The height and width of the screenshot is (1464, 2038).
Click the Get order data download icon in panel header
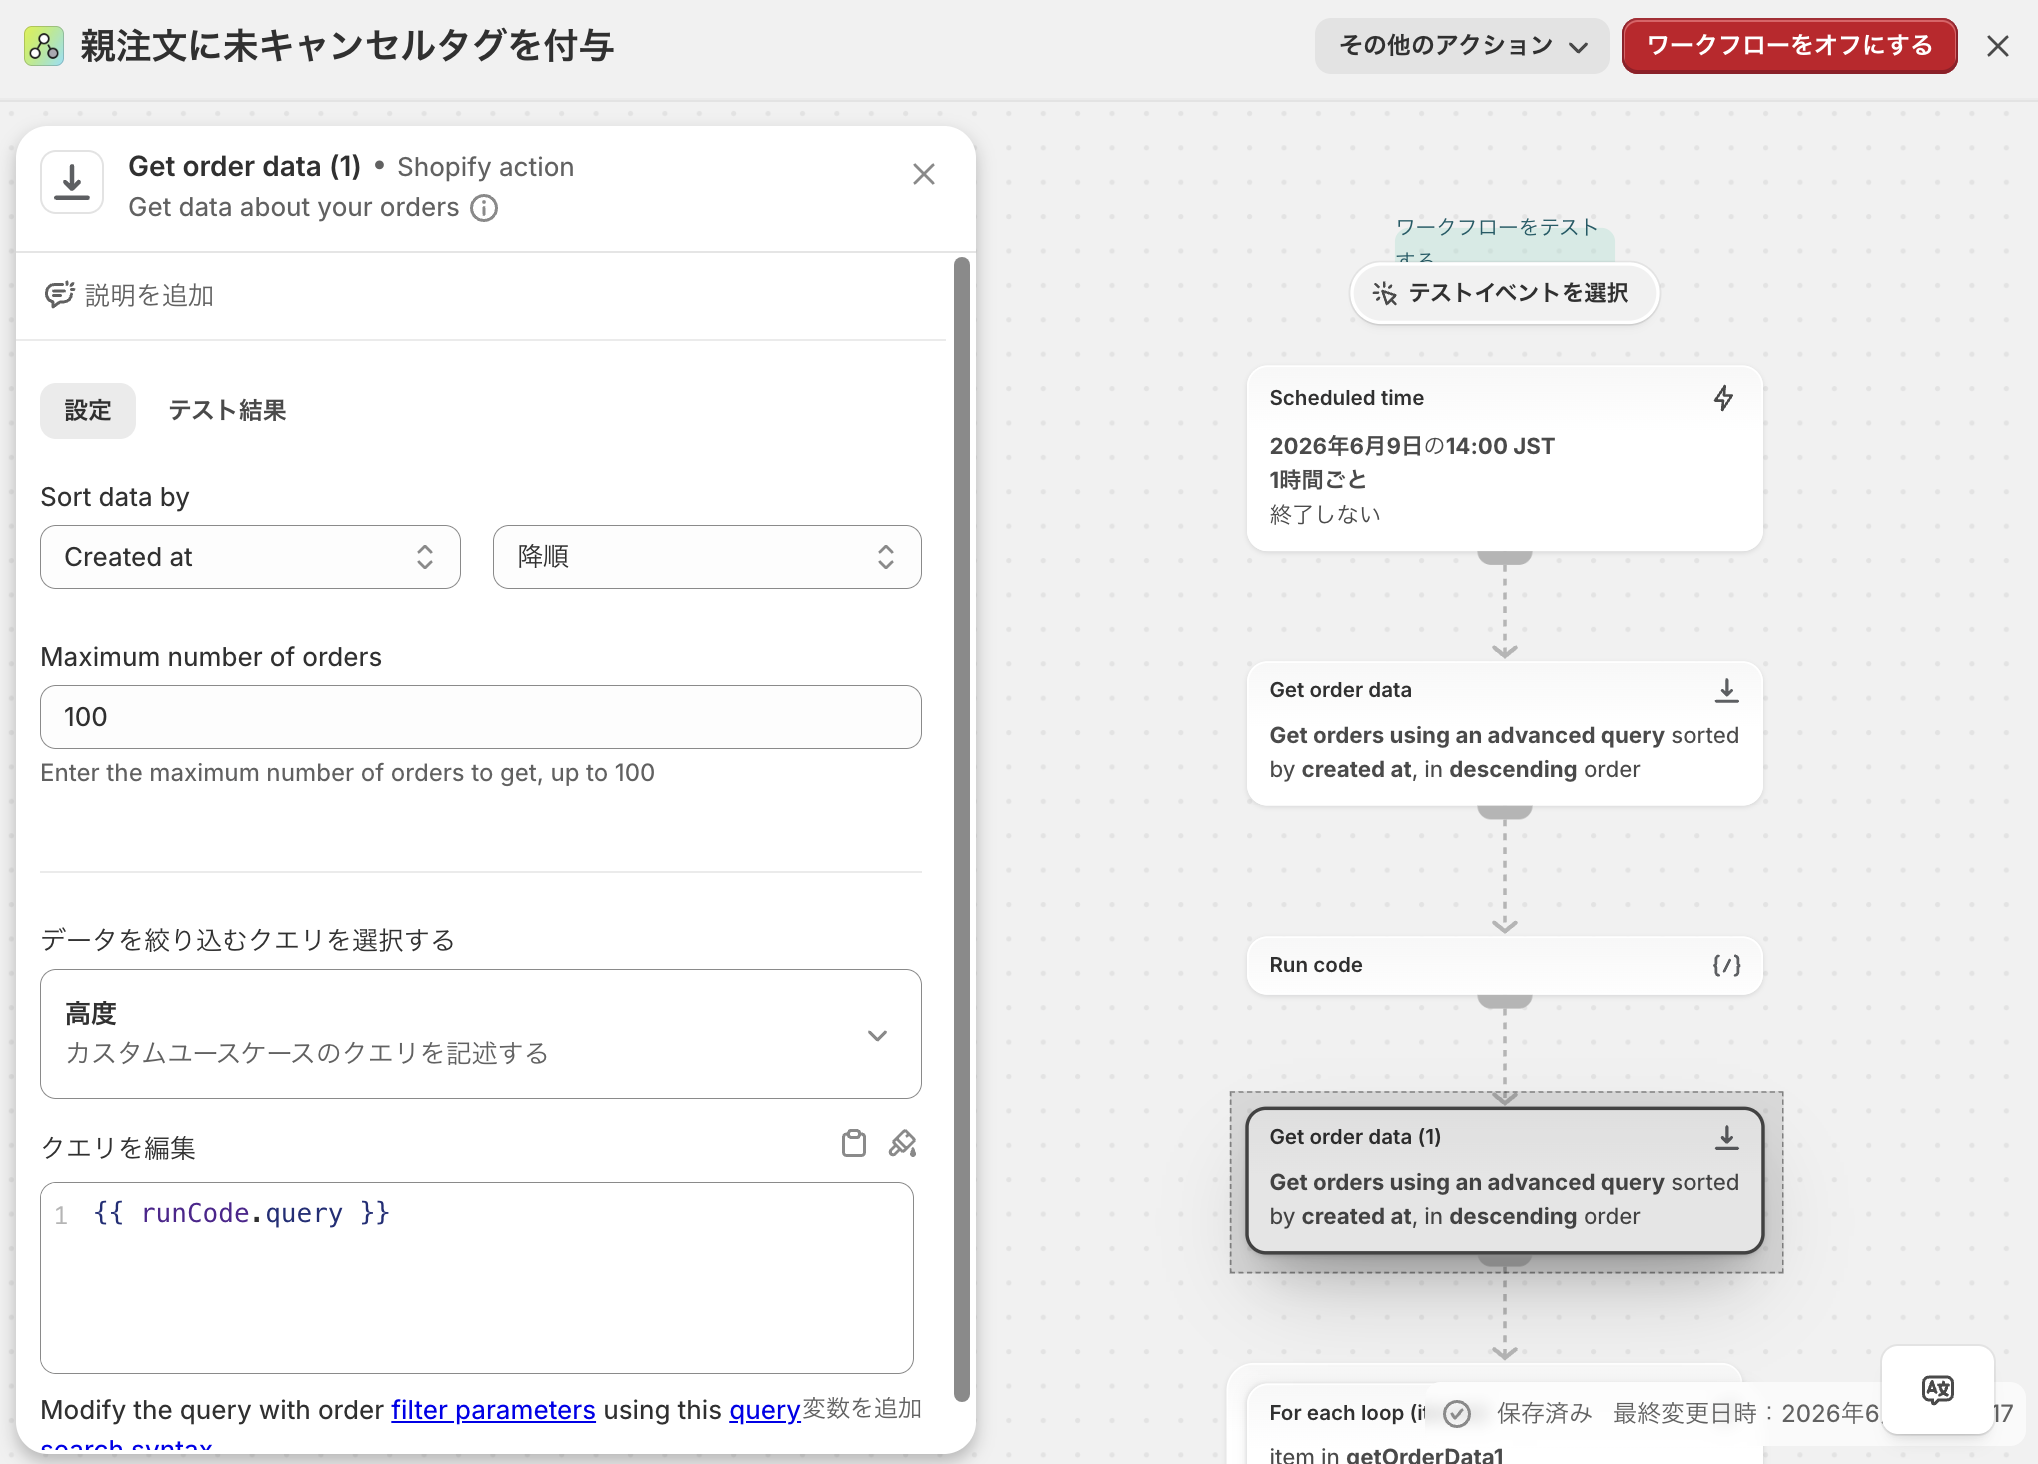72,182
